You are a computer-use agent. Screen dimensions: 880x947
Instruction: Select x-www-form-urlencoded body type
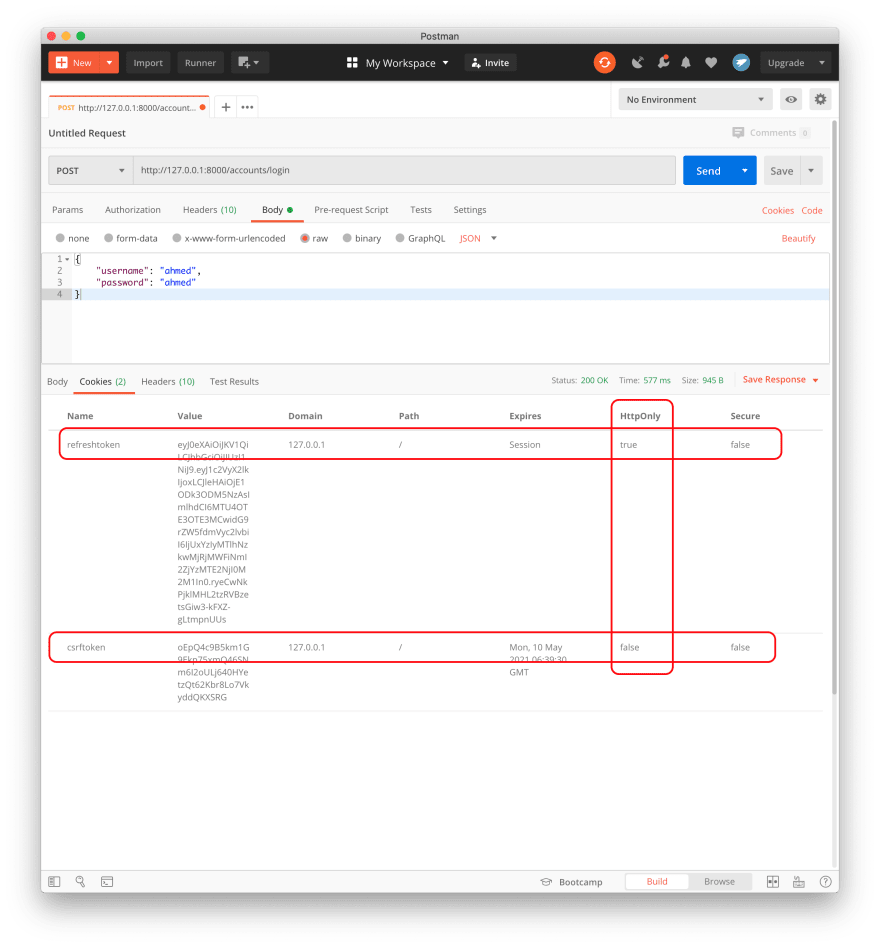click(176, 238)
